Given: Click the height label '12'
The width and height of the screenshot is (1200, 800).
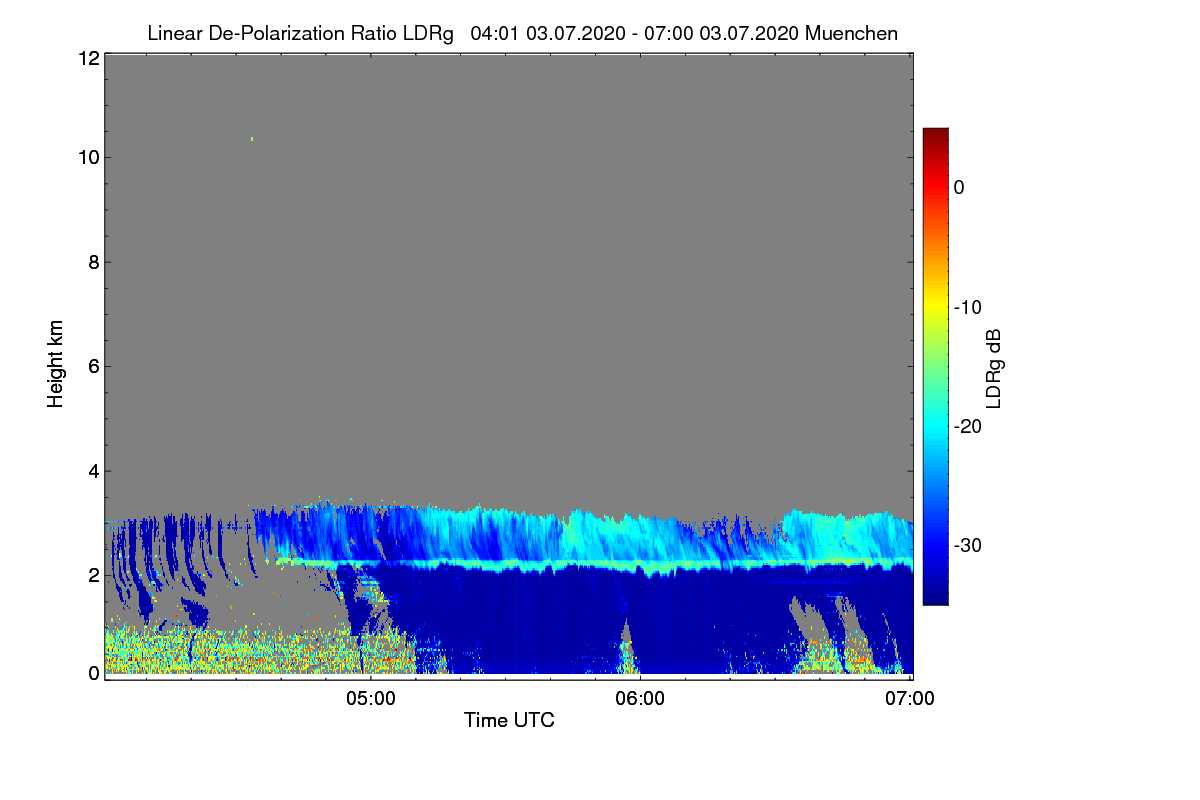Looking at the screenshot, I should (88, 58).
